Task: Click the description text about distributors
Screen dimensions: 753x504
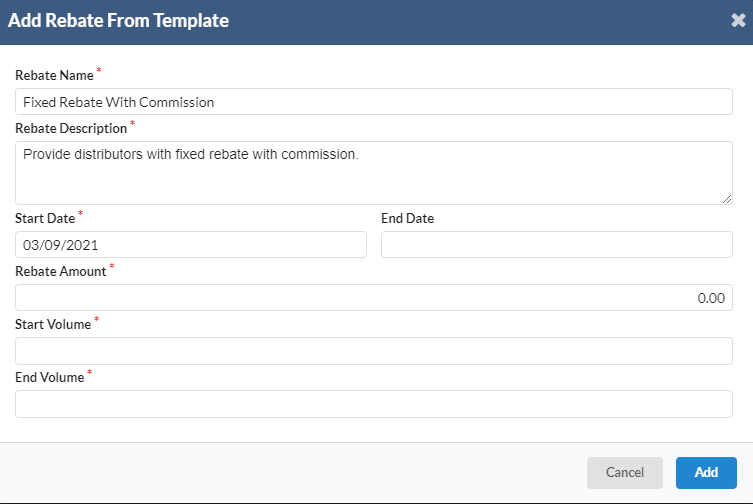Action: tap(190, 155)
